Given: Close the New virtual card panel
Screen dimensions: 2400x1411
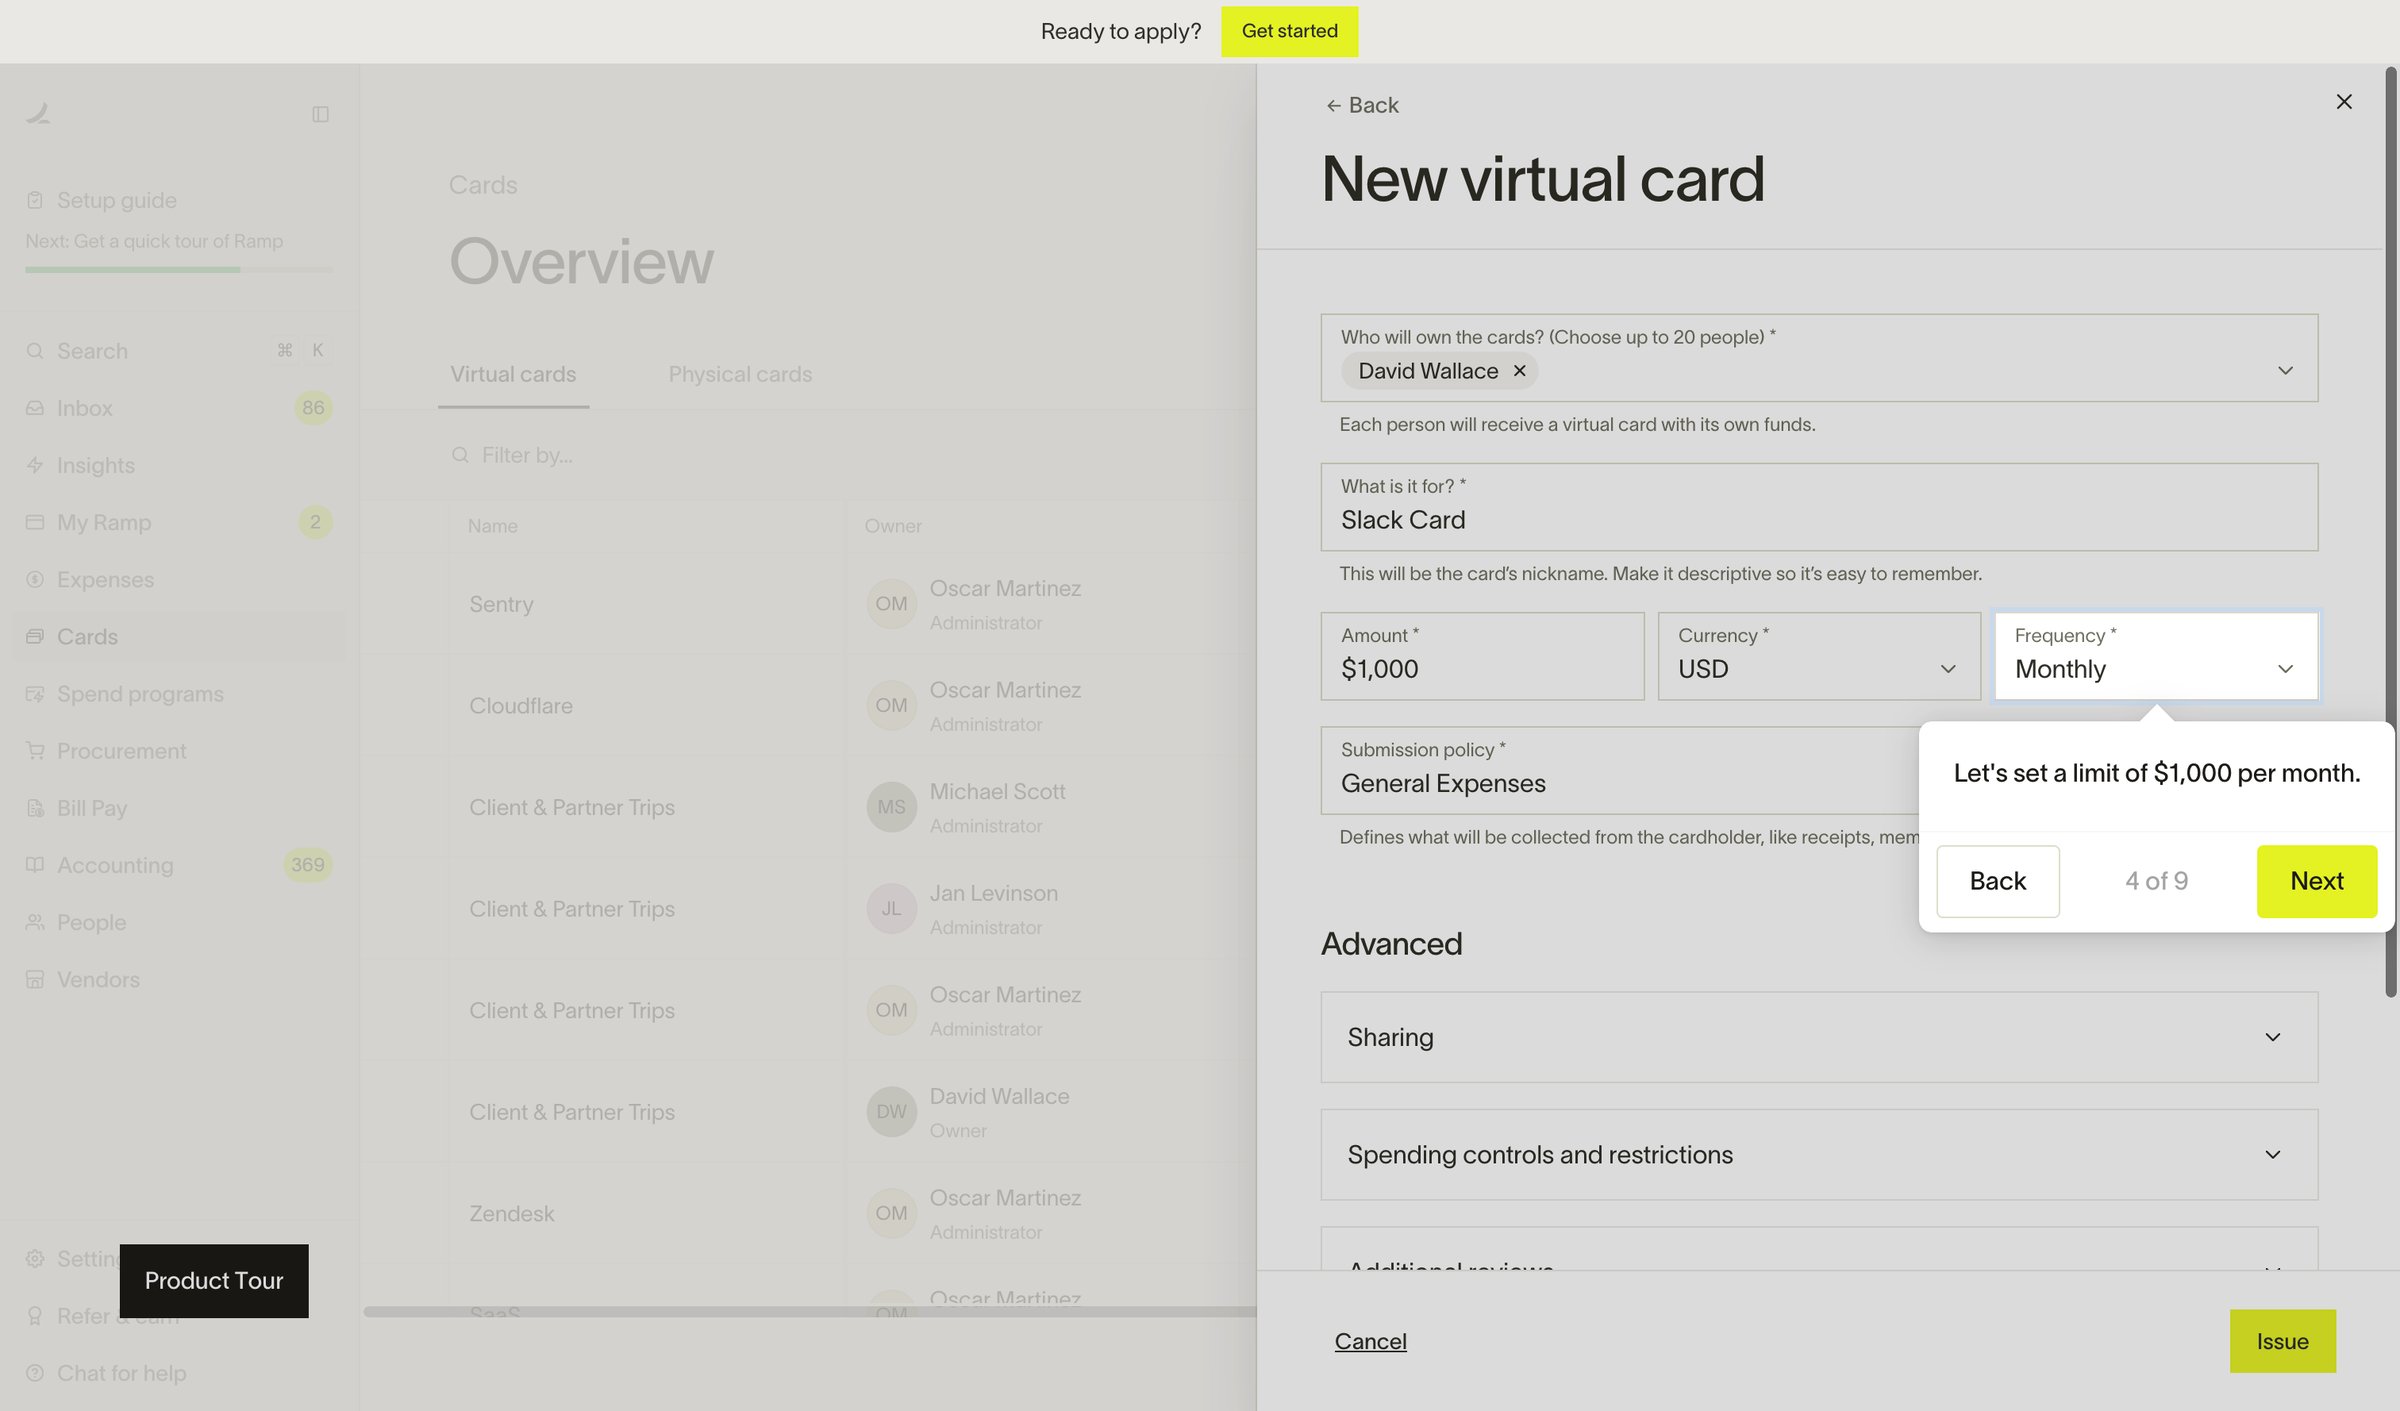Looking at the screenshot, I should [2343, 102].
